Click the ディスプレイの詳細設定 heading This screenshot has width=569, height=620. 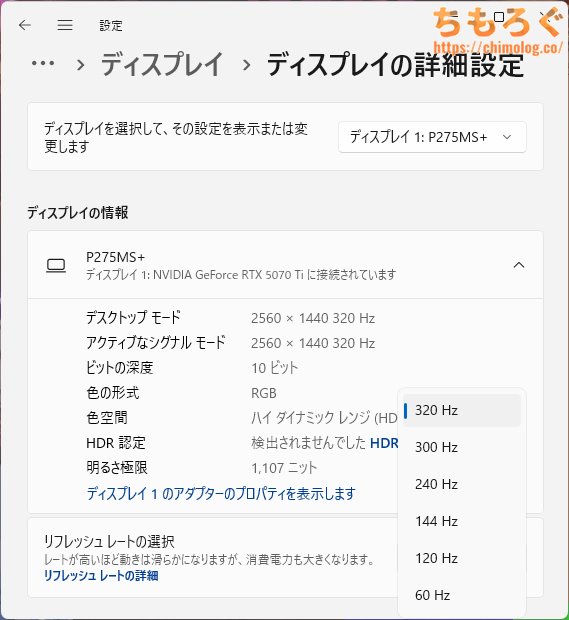[395, 65]
